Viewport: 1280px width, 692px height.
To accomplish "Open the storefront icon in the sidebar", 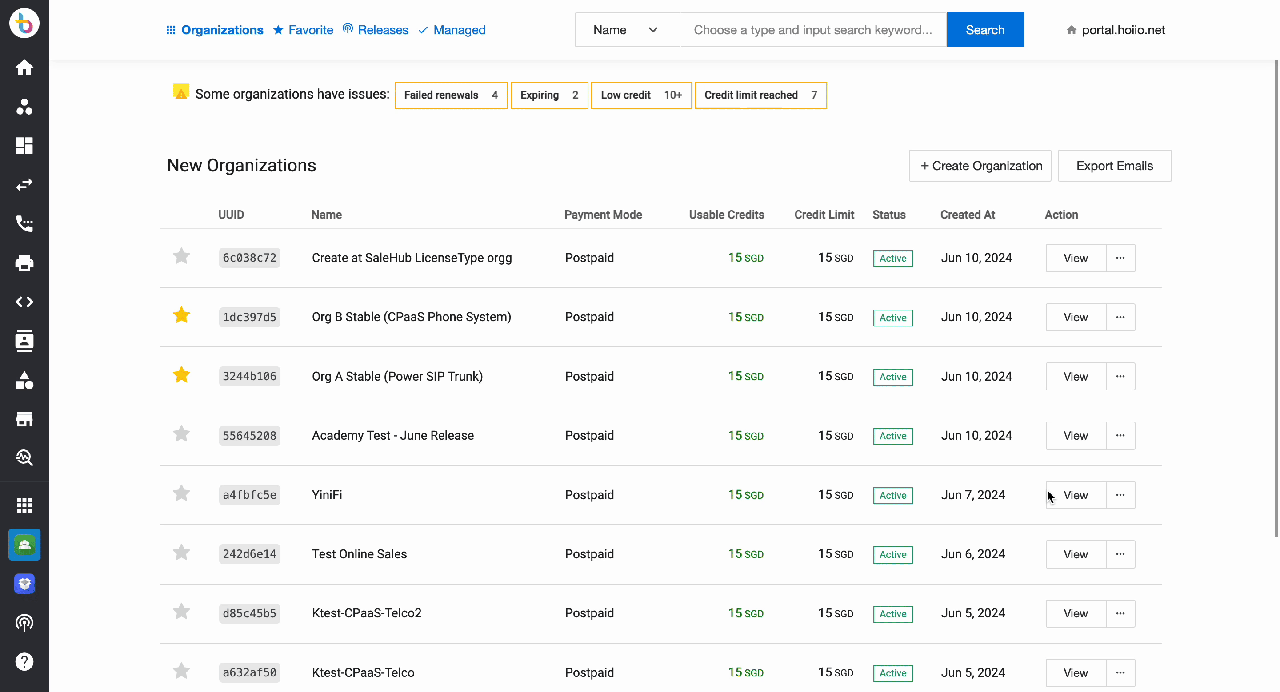I will tap(24, 419).
